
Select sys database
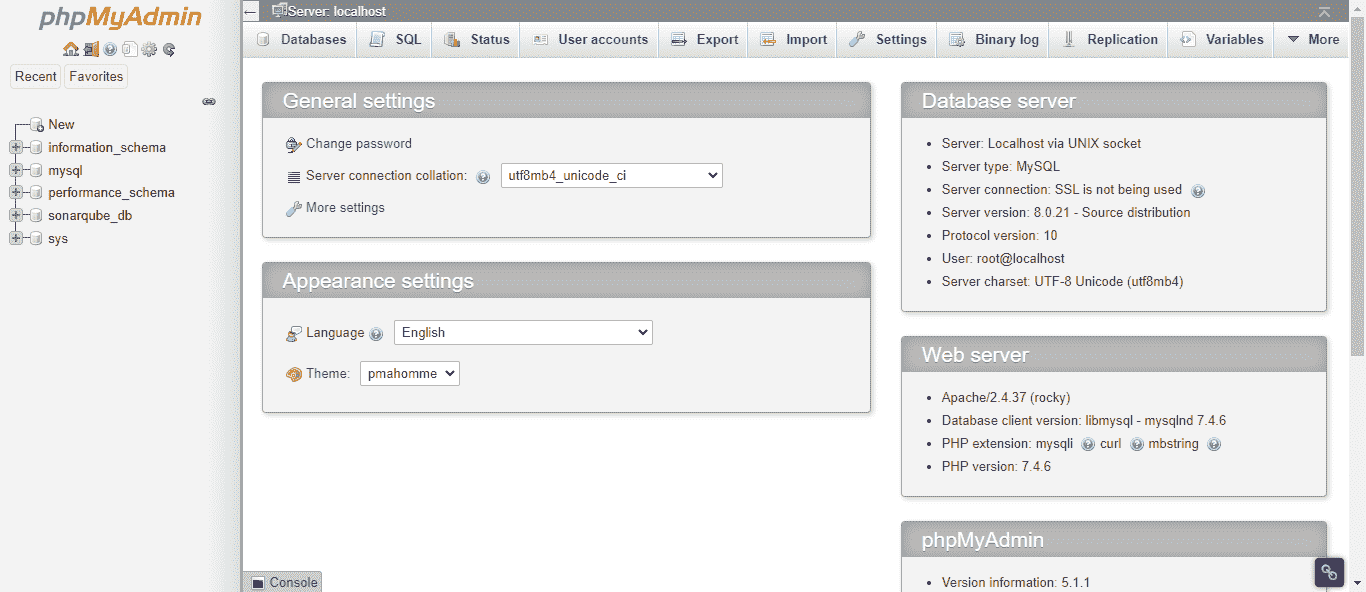click(x=58, y=238)
